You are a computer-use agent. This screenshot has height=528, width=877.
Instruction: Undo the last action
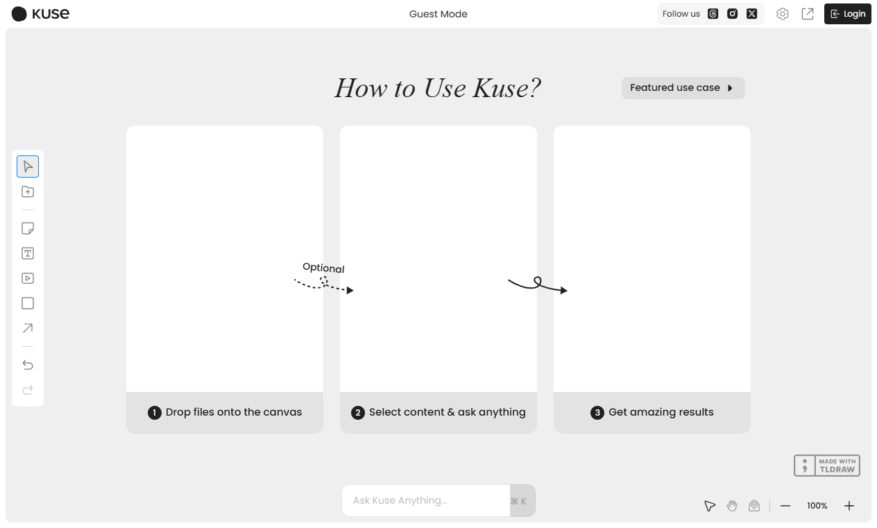27,365
